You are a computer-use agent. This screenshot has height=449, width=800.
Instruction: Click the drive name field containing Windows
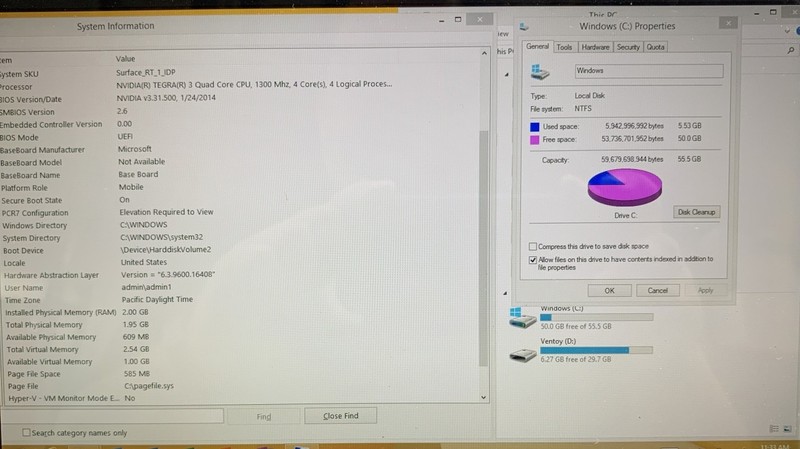pyautogui.click(x=648, y=70)
